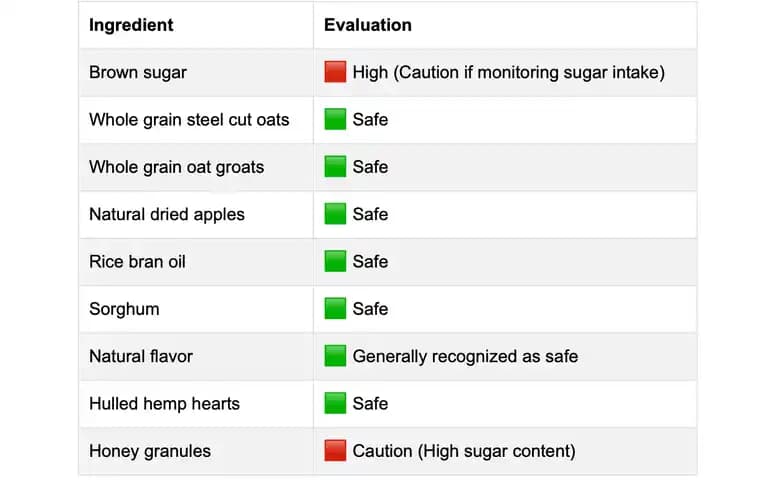Click Whole grain oat groats text

[176, 167]
